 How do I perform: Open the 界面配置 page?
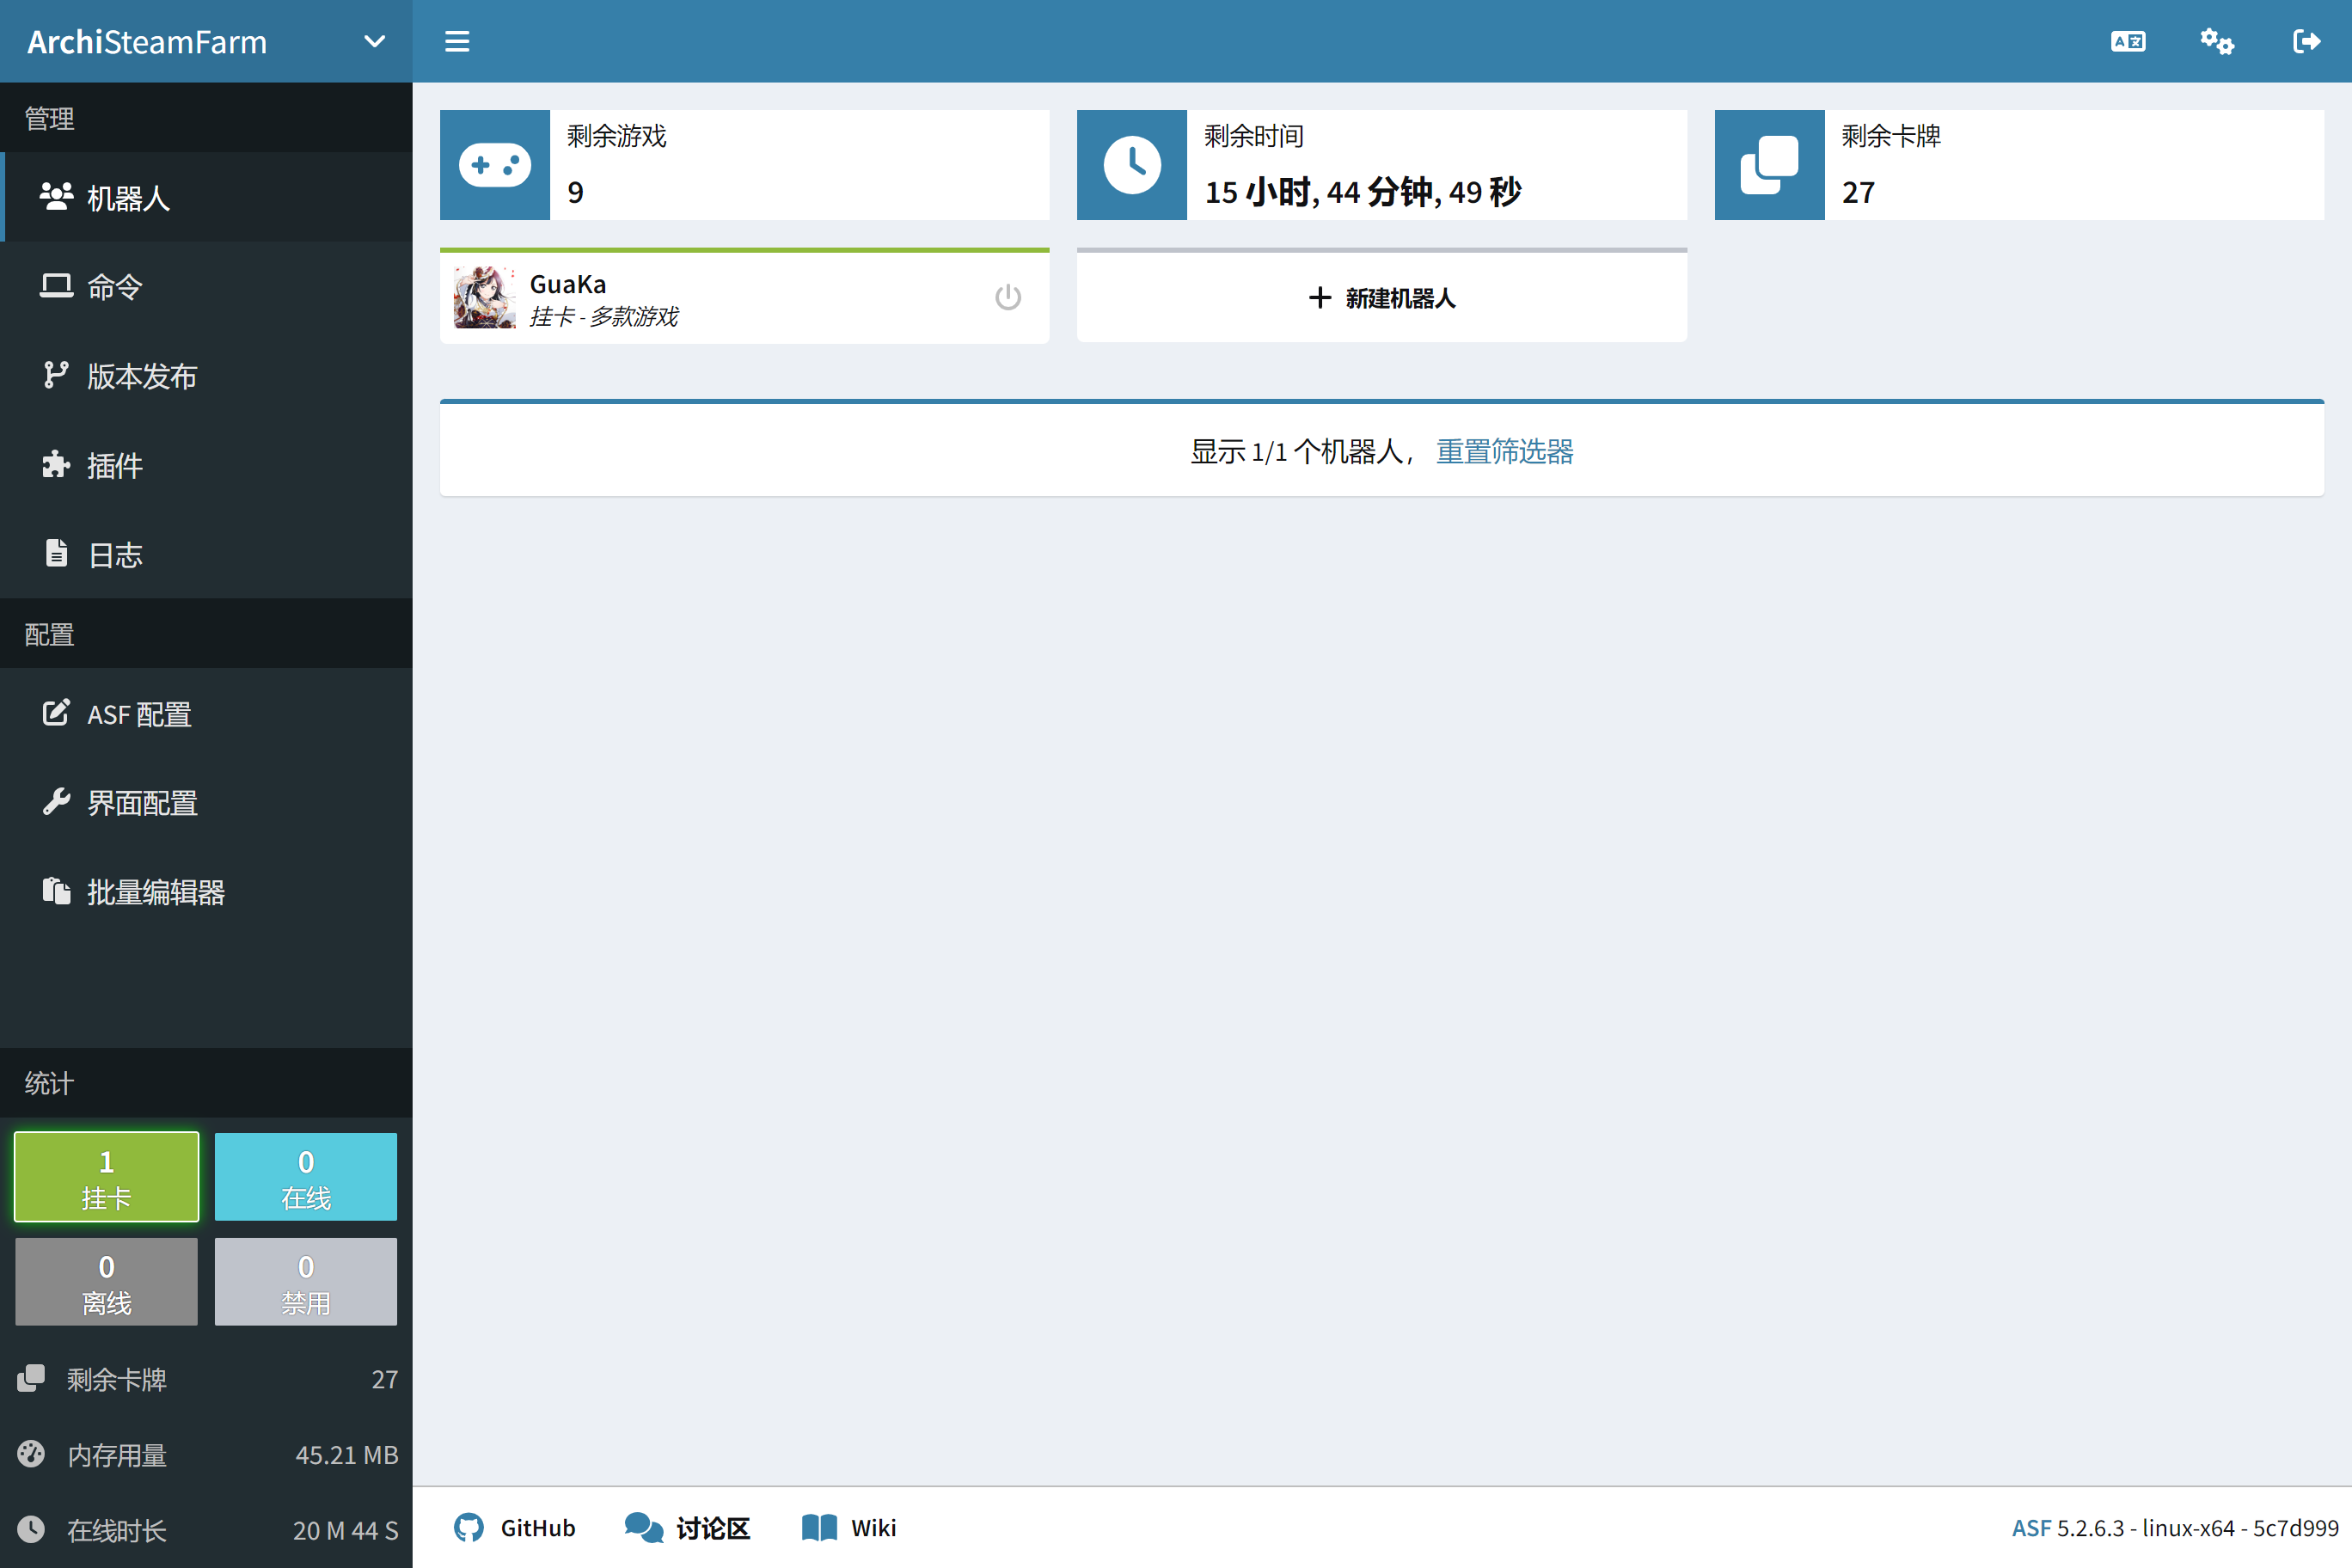[206, 802]
